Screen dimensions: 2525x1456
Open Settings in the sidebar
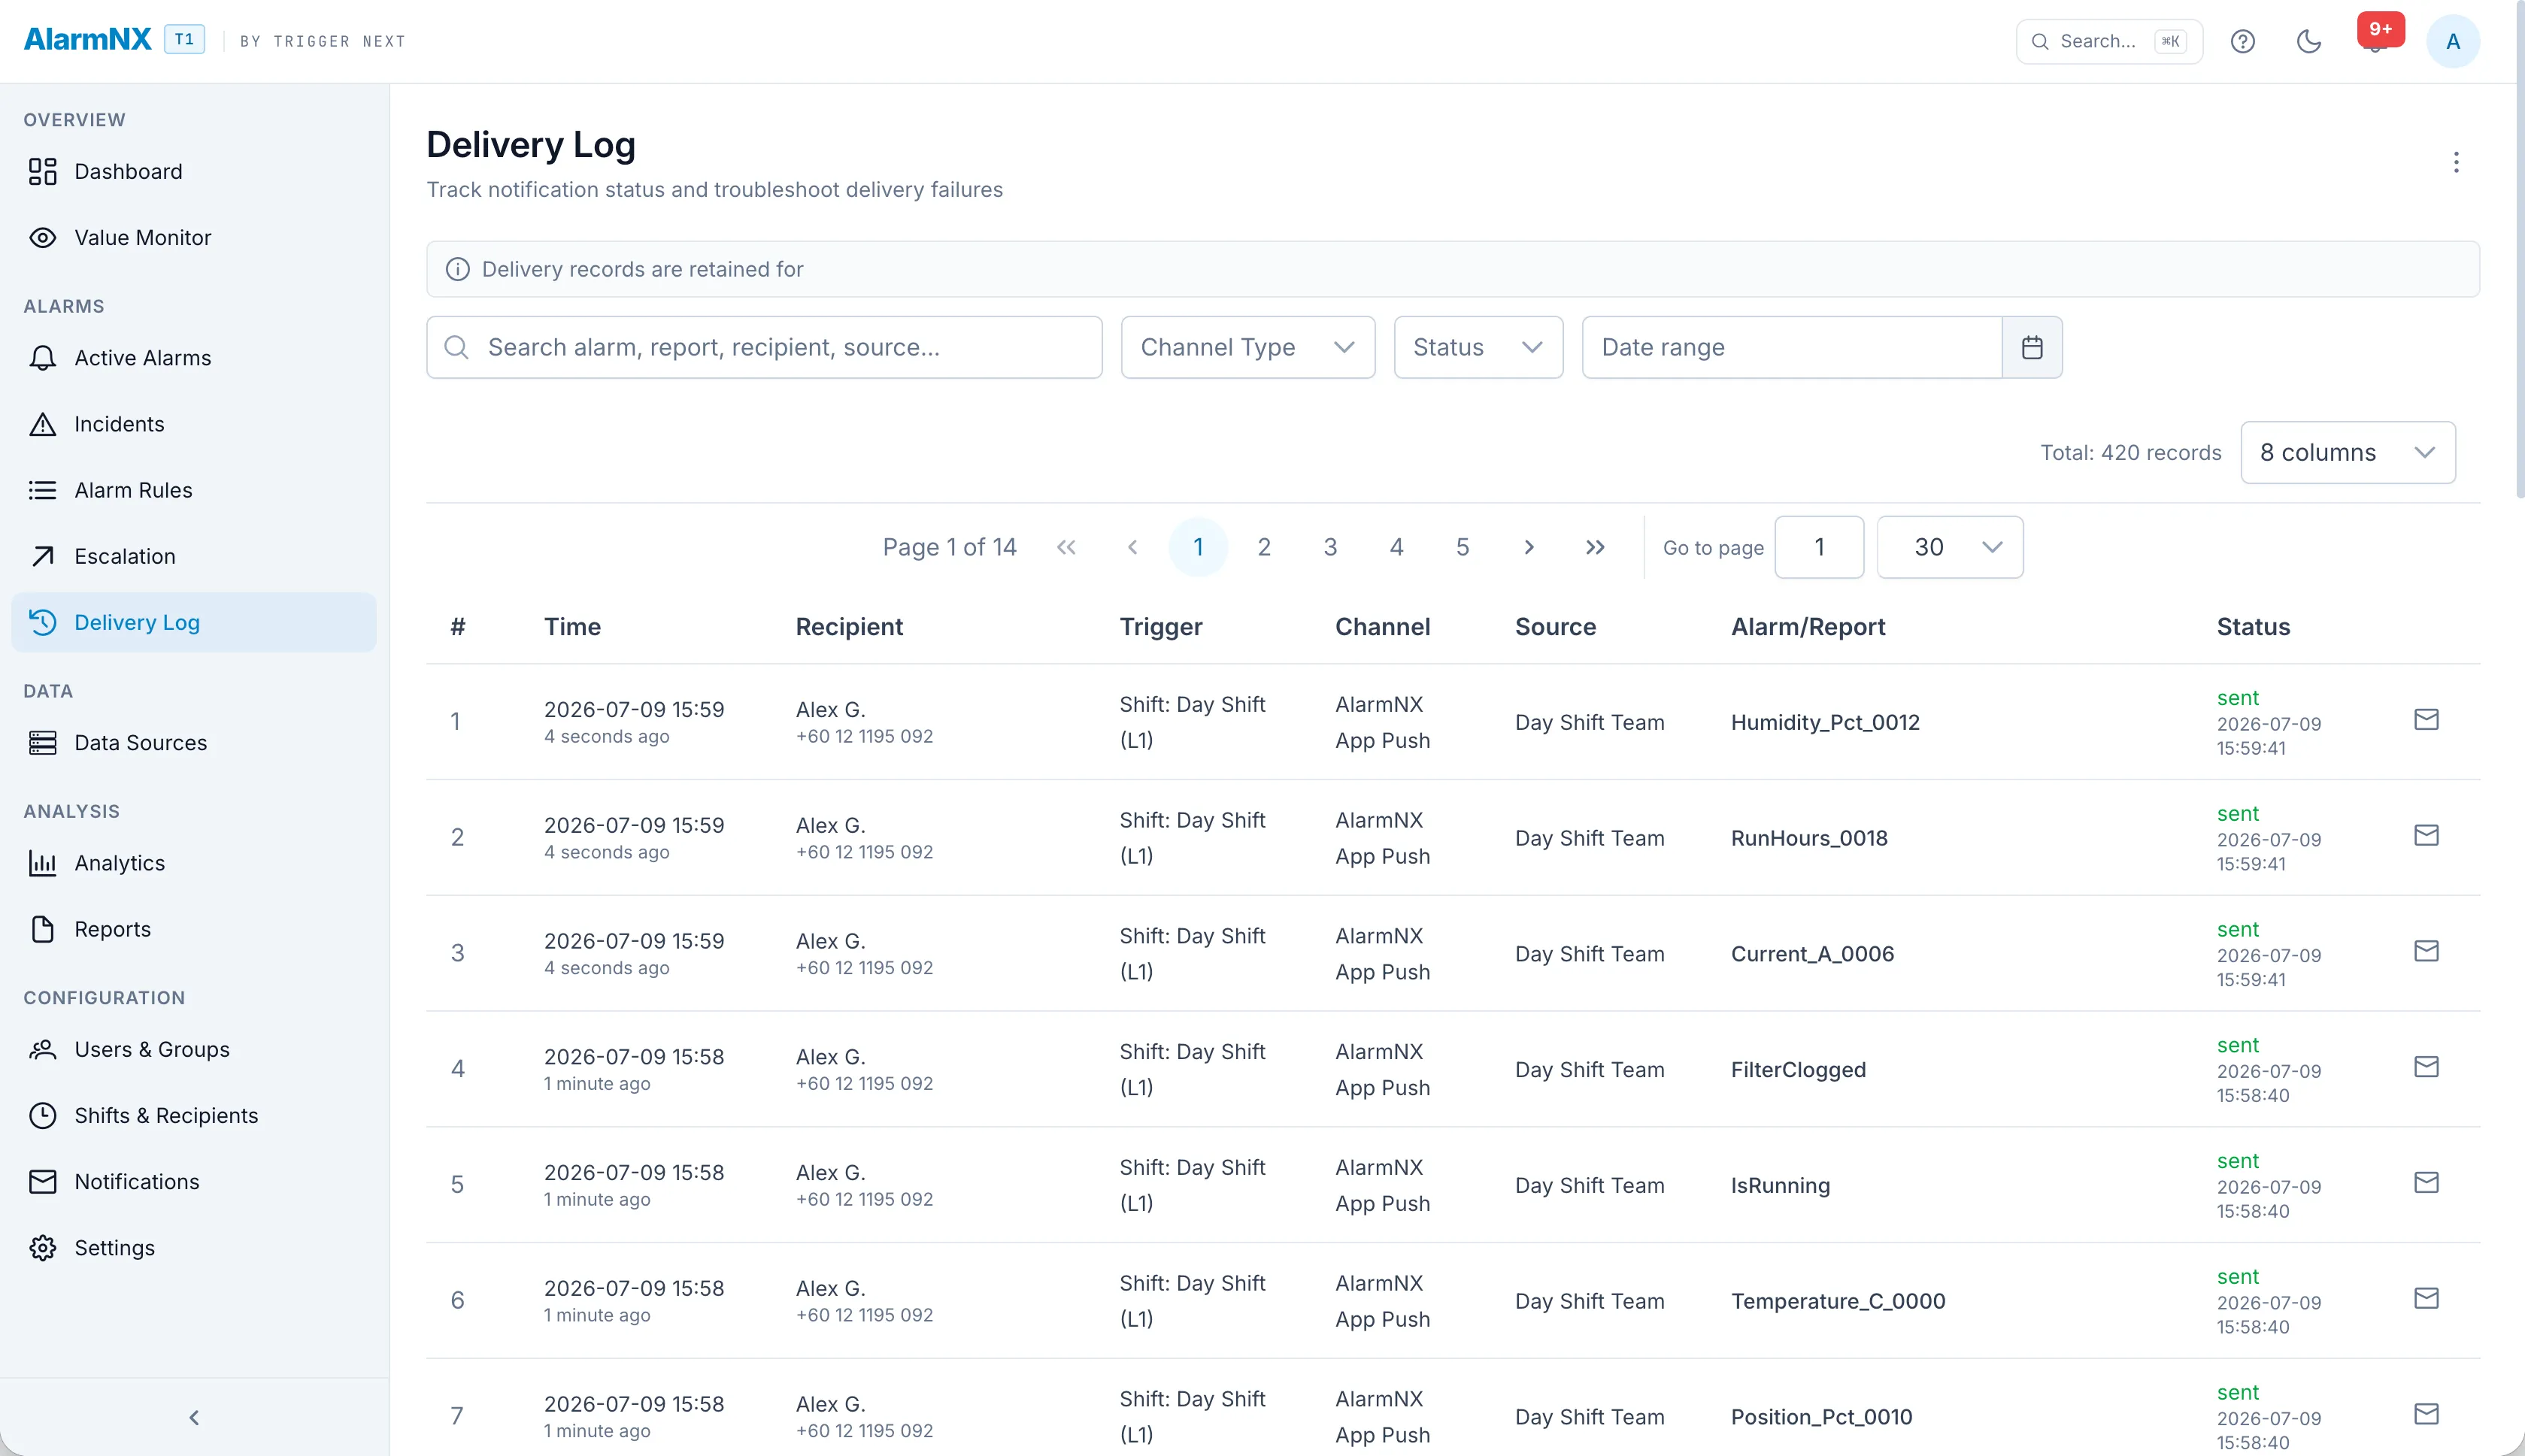[x=193, y=1248]
